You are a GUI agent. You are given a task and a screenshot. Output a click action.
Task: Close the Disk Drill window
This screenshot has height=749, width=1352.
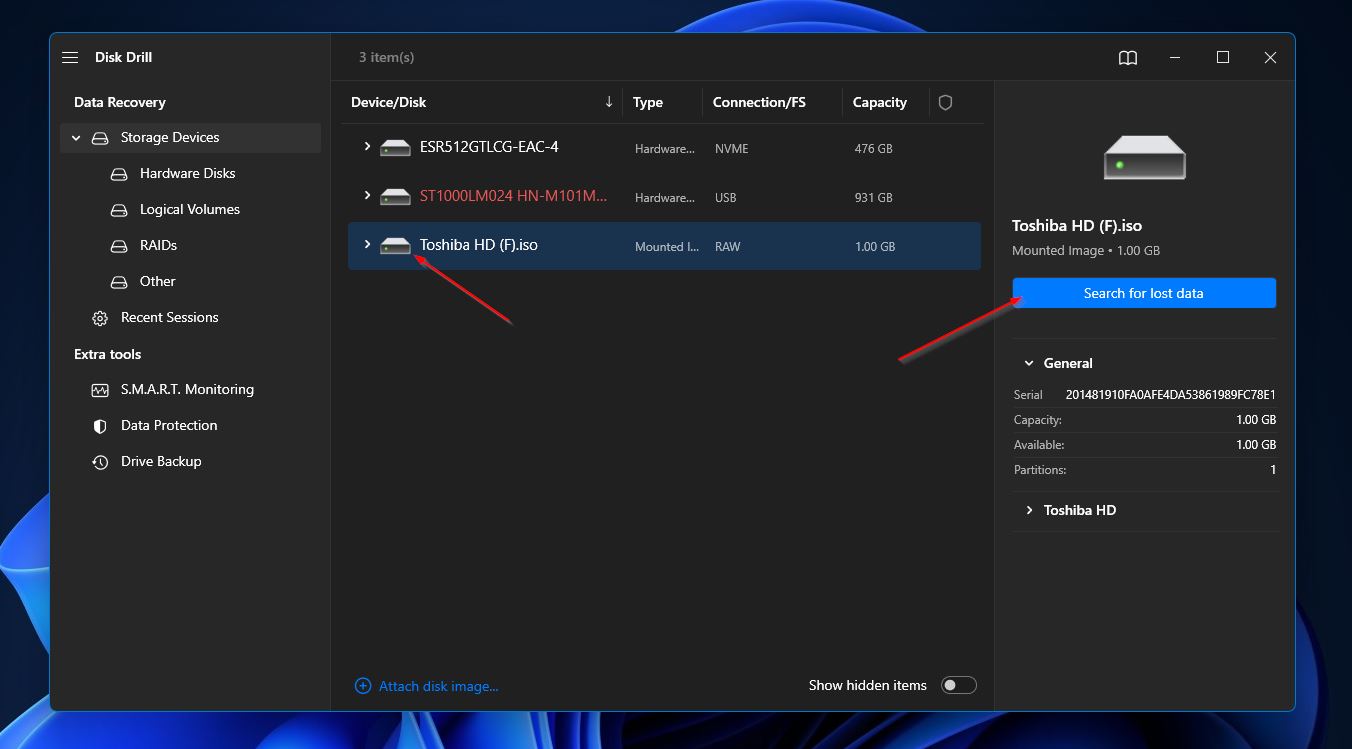coord(1270,58)
